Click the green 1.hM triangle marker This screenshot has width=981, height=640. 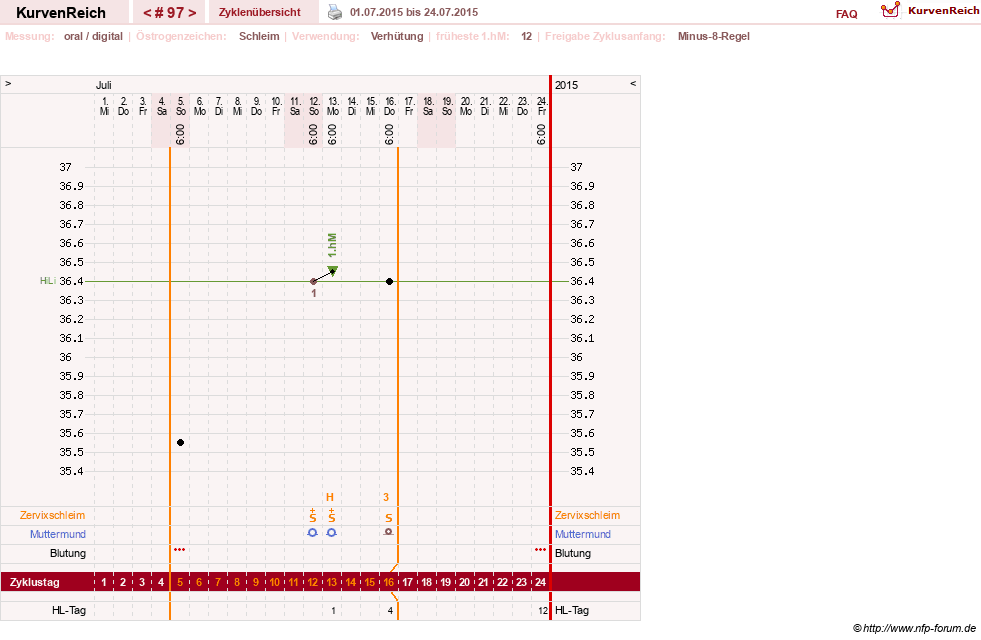pos(333,270)
